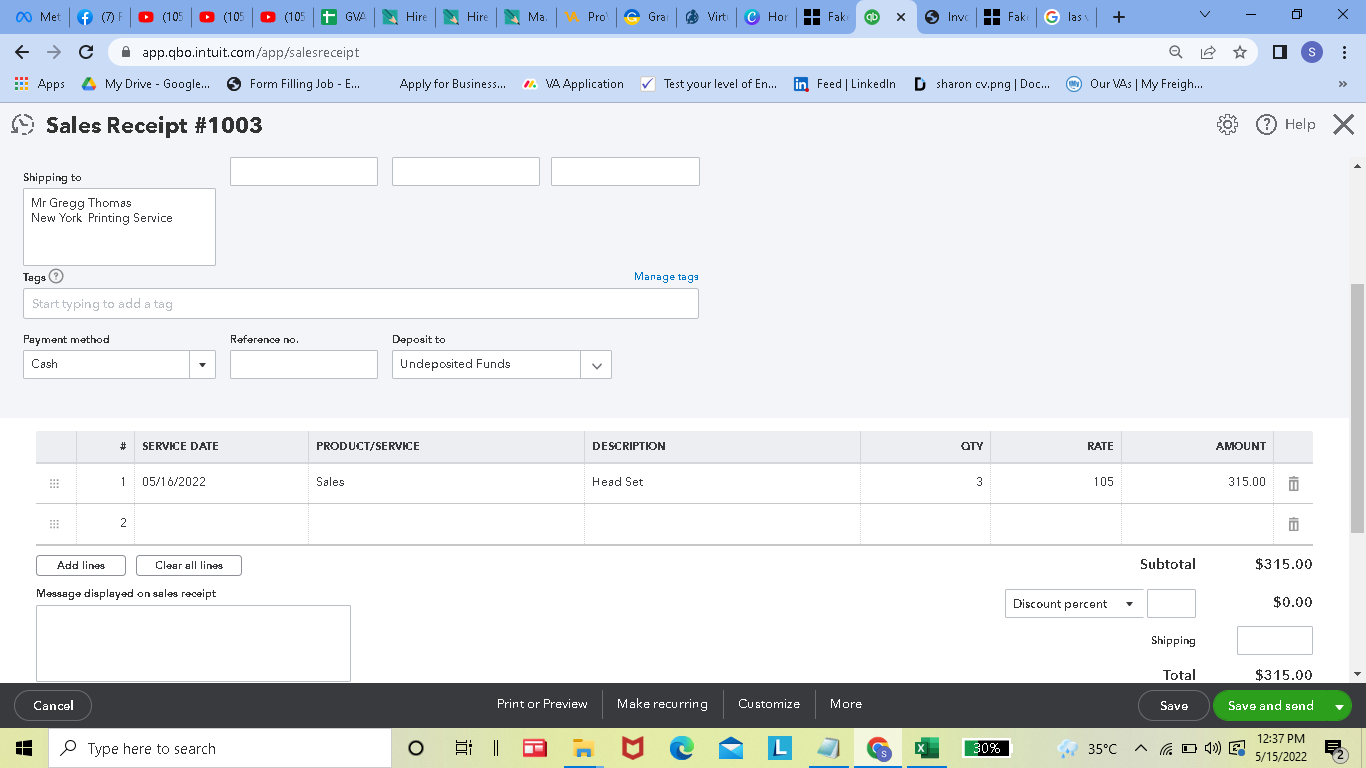Open the Discount percent dropdown

(1074, 604)
